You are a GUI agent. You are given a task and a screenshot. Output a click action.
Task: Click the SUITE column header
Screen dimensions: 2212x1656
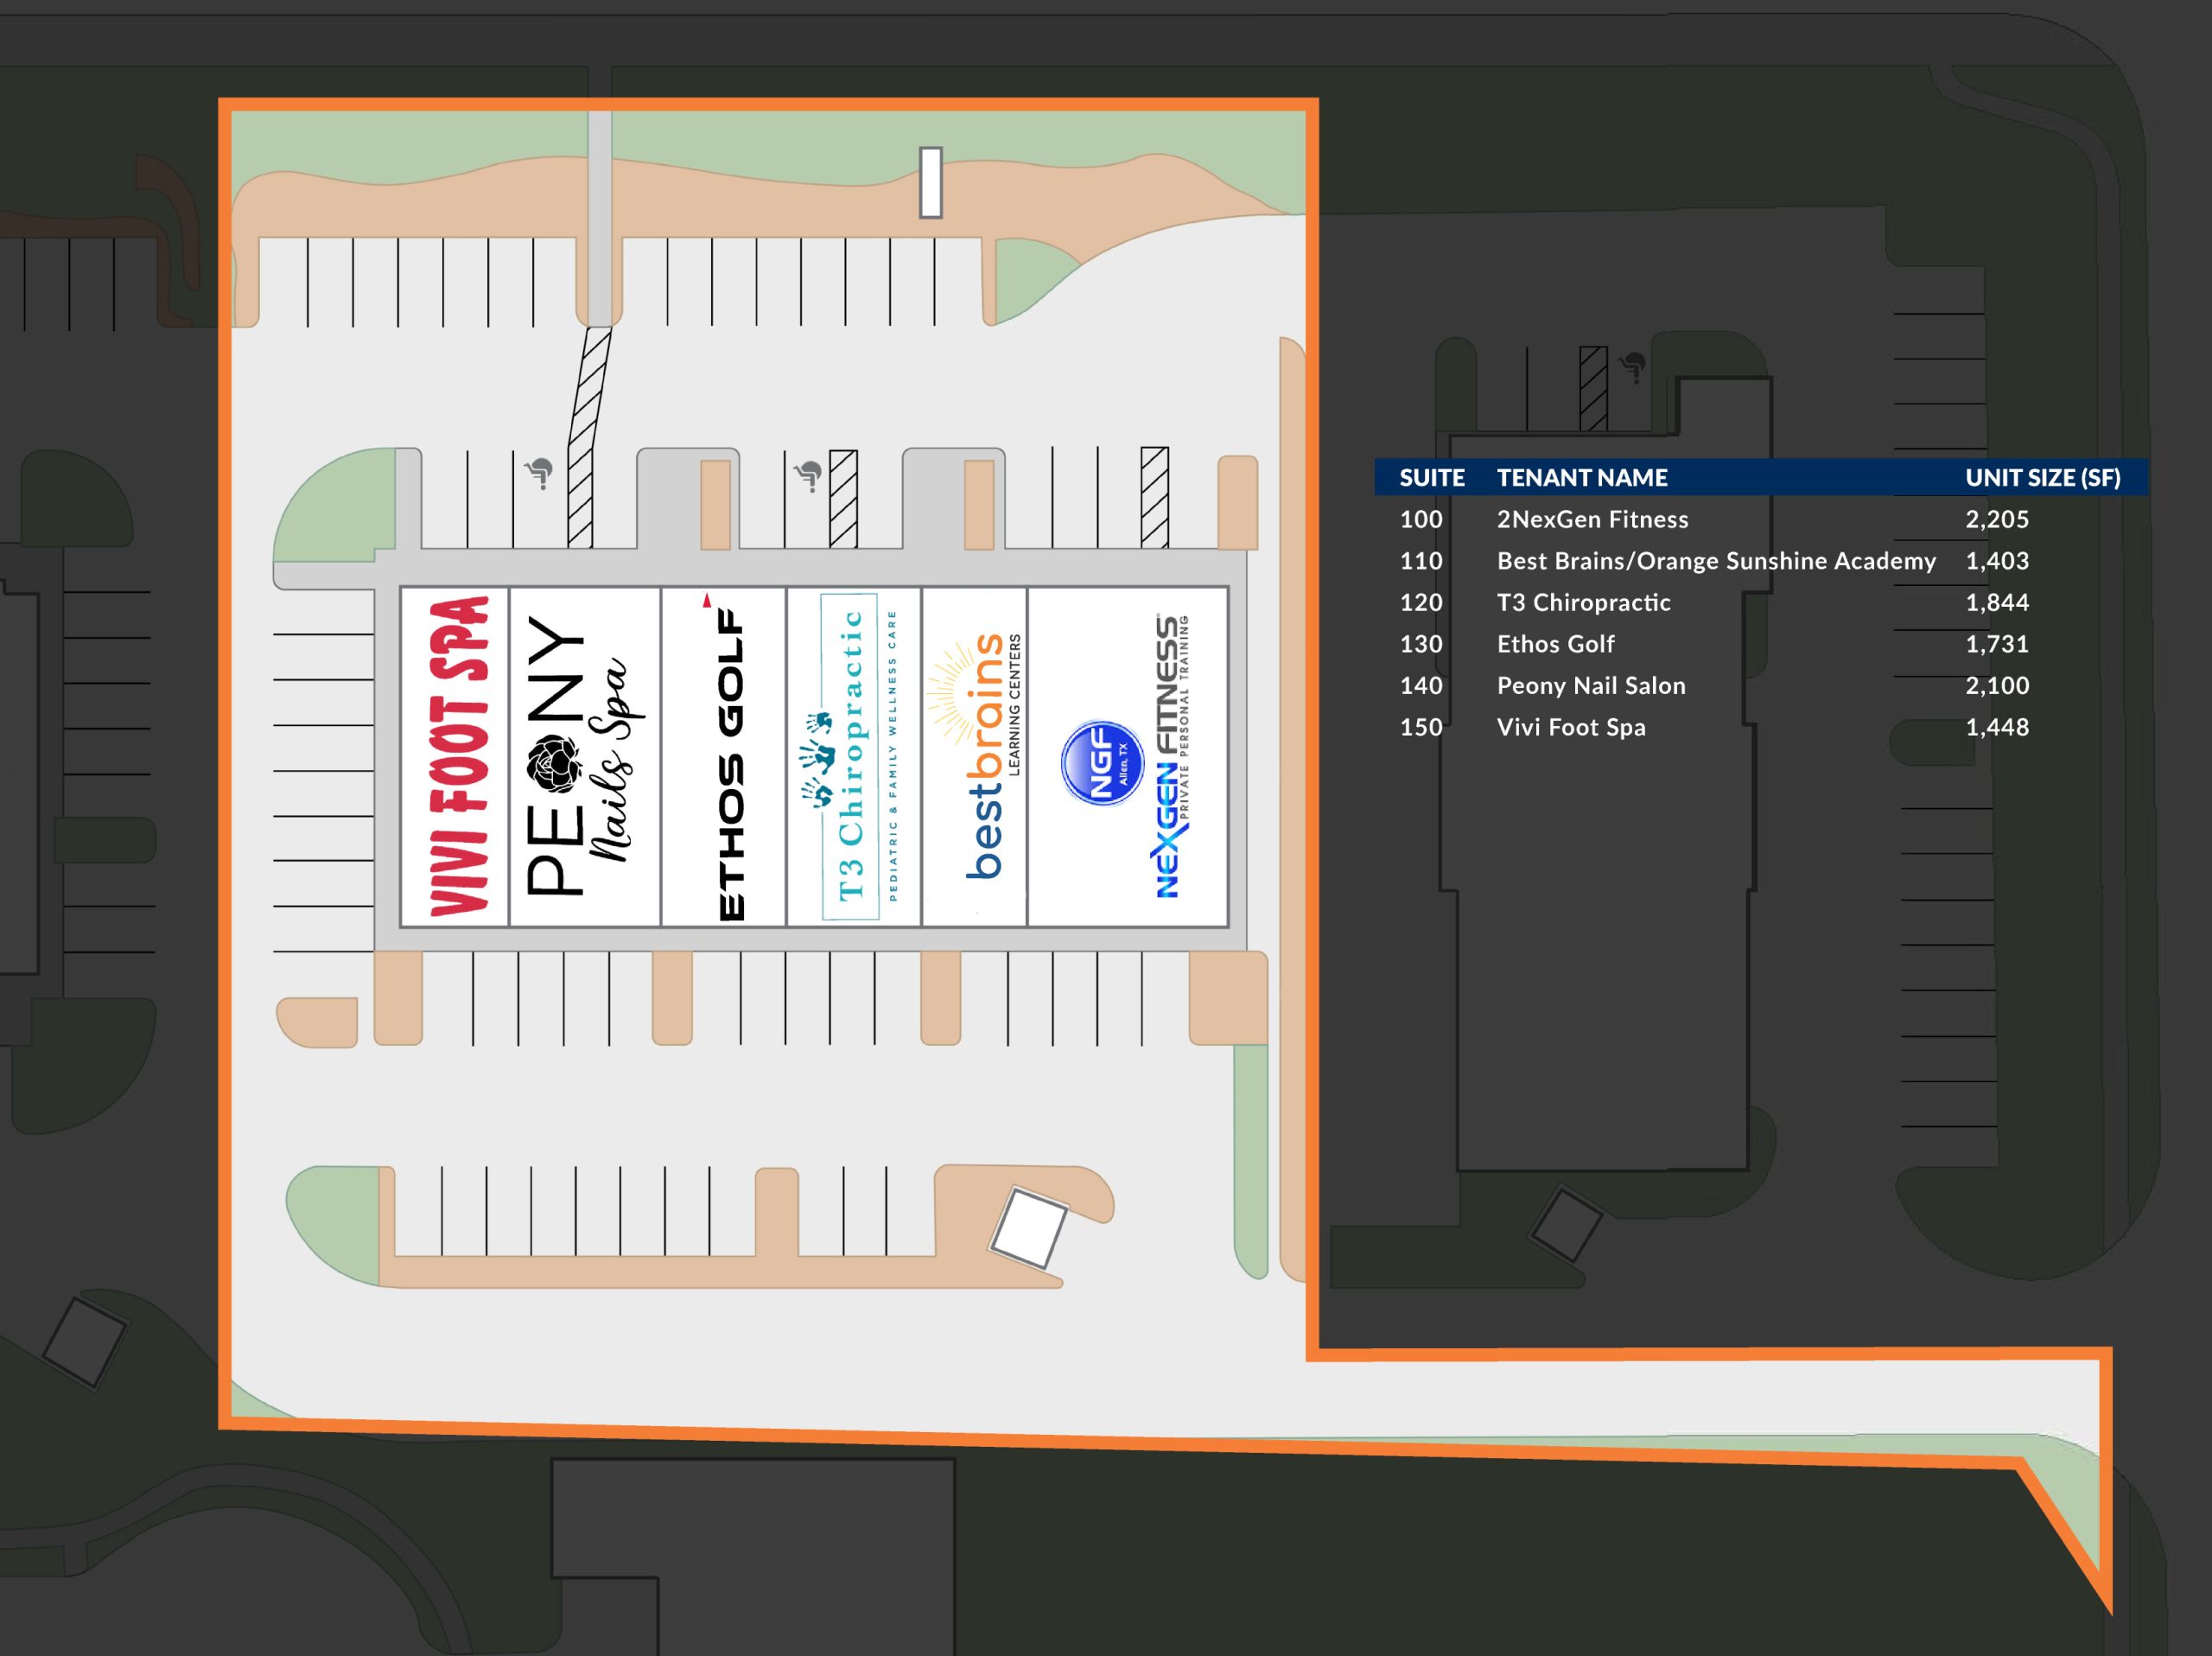click(1431, 478)
